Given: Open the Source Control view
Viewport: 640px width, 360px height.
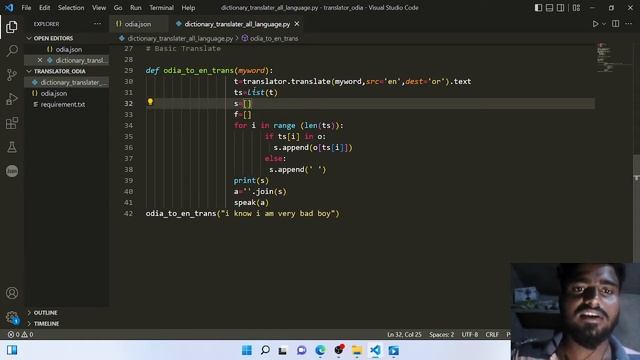Looking at the screenshot, I should point(12,75).
